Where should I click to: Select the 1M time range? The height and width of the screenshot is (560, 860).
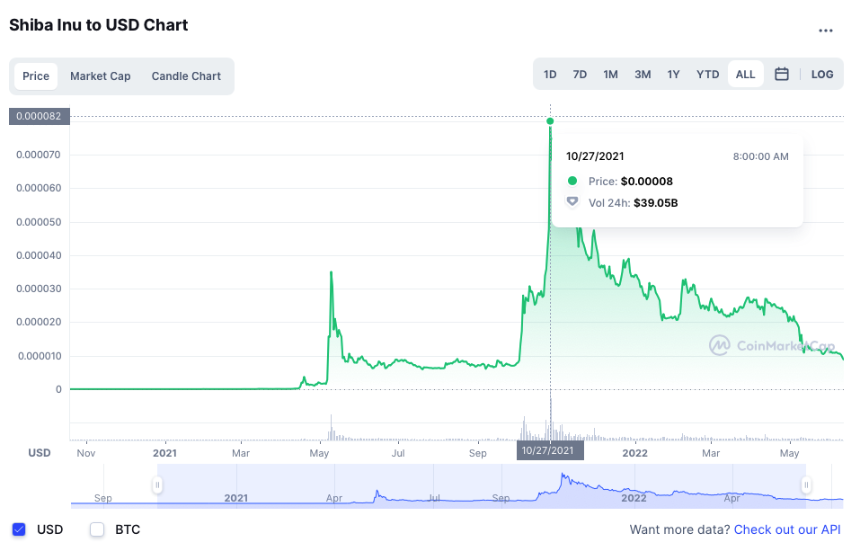(x=610, y=74)
